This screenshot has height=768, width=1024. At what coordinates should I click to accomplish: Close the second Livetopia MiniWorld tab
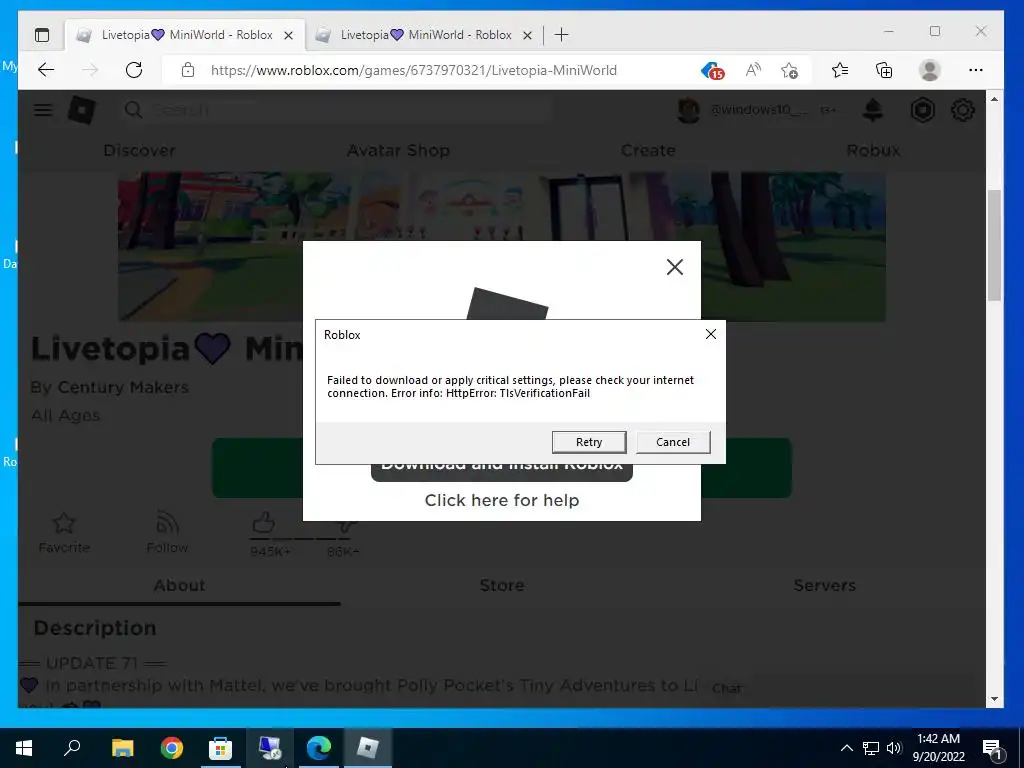(x=527, y=35)
